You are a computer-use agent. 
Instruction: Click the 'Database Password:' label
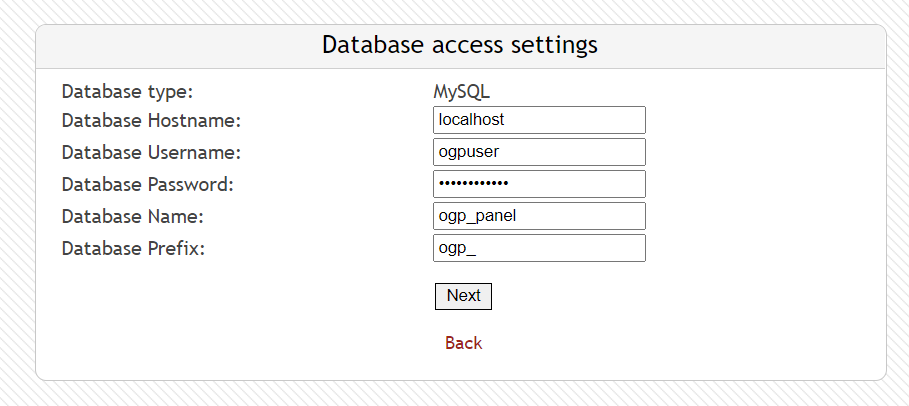click(147, 185)
